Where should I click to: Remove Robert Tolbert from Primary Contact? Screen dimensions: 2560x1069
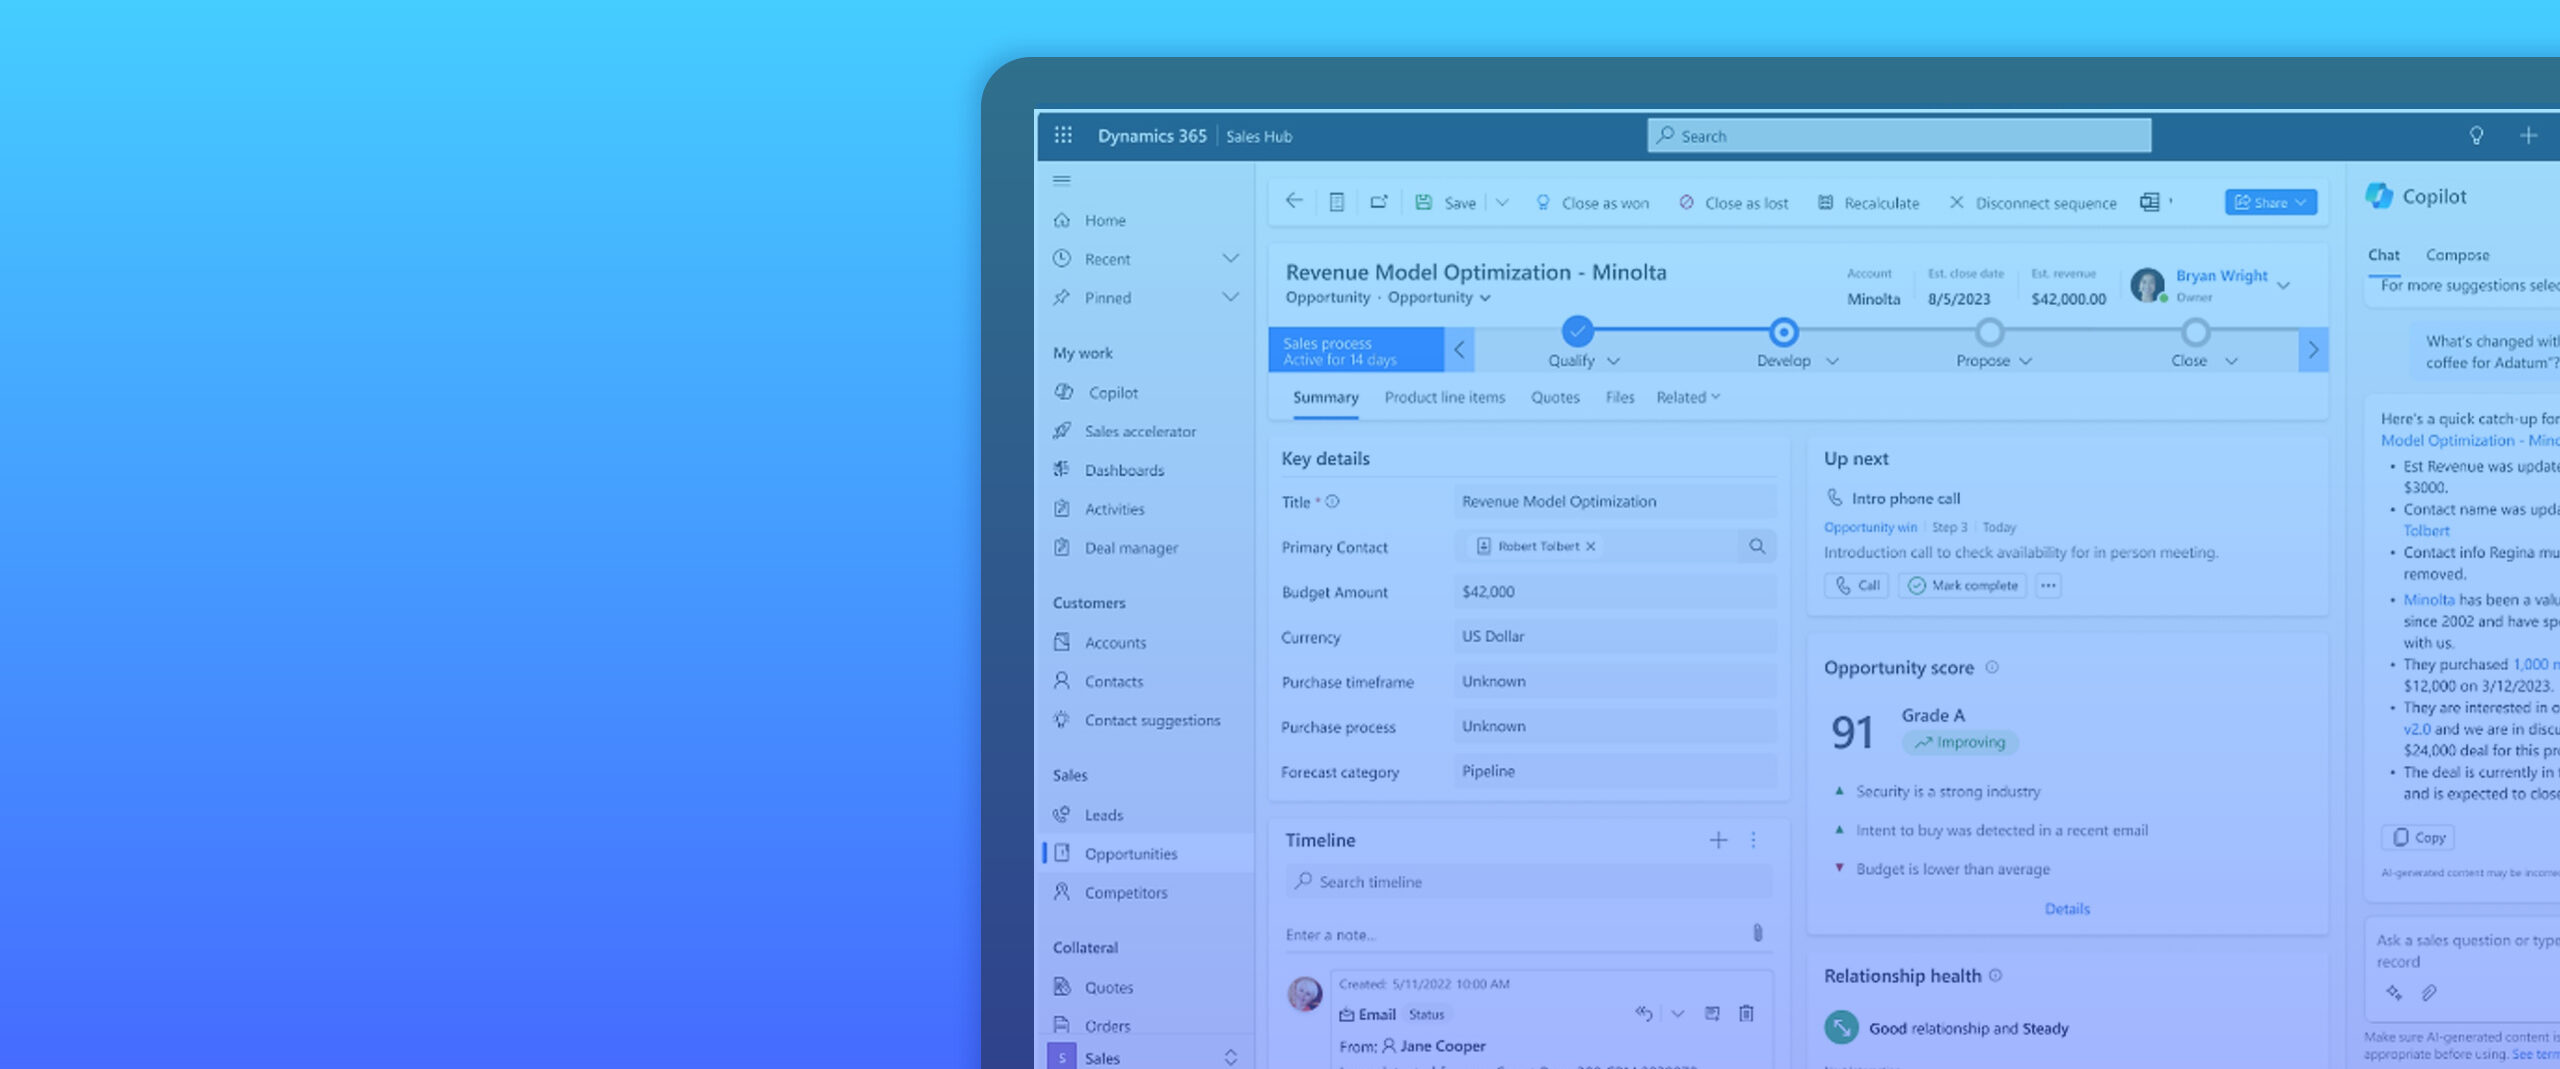coord(1591,546)
